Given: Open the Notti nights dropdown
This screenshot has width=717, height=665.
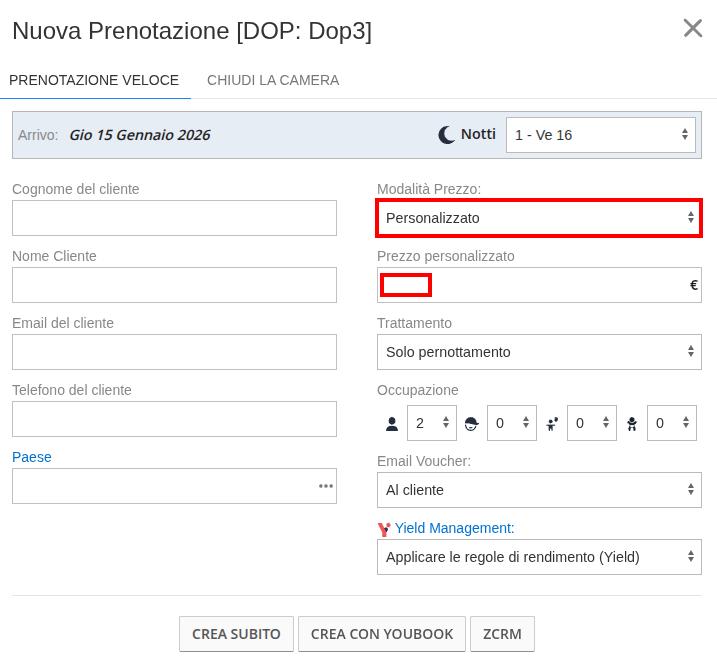Looking at the screenshot, I should point(600,135).
